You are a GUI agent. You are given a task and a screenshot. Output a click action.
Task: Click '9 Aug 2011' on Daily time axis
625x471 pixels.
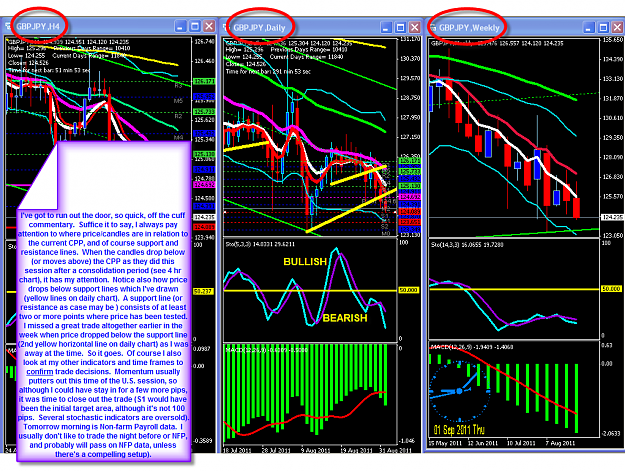pyautogui.click(x=315, y=450)
